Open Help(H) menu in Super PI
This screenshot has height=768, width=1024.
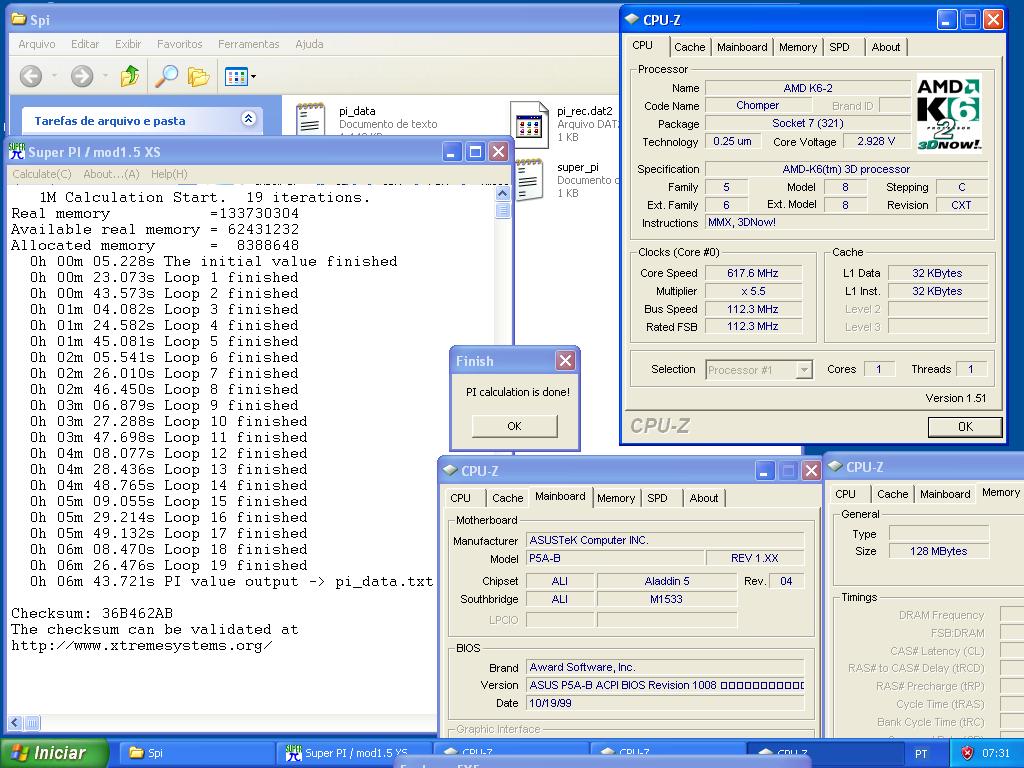tap(169, 174)
